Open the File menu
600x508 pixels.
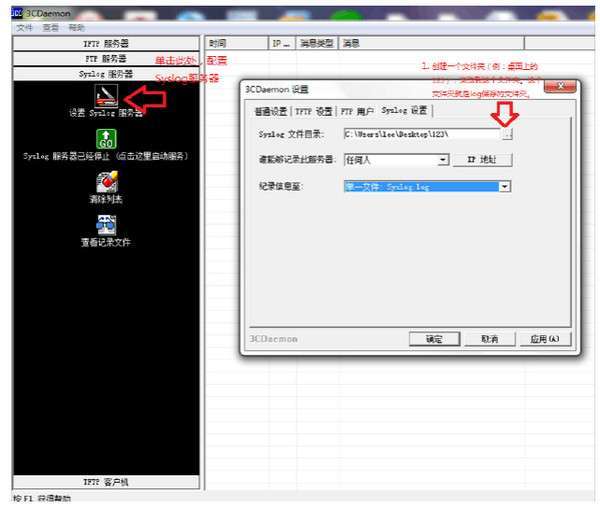coord(24,28)
